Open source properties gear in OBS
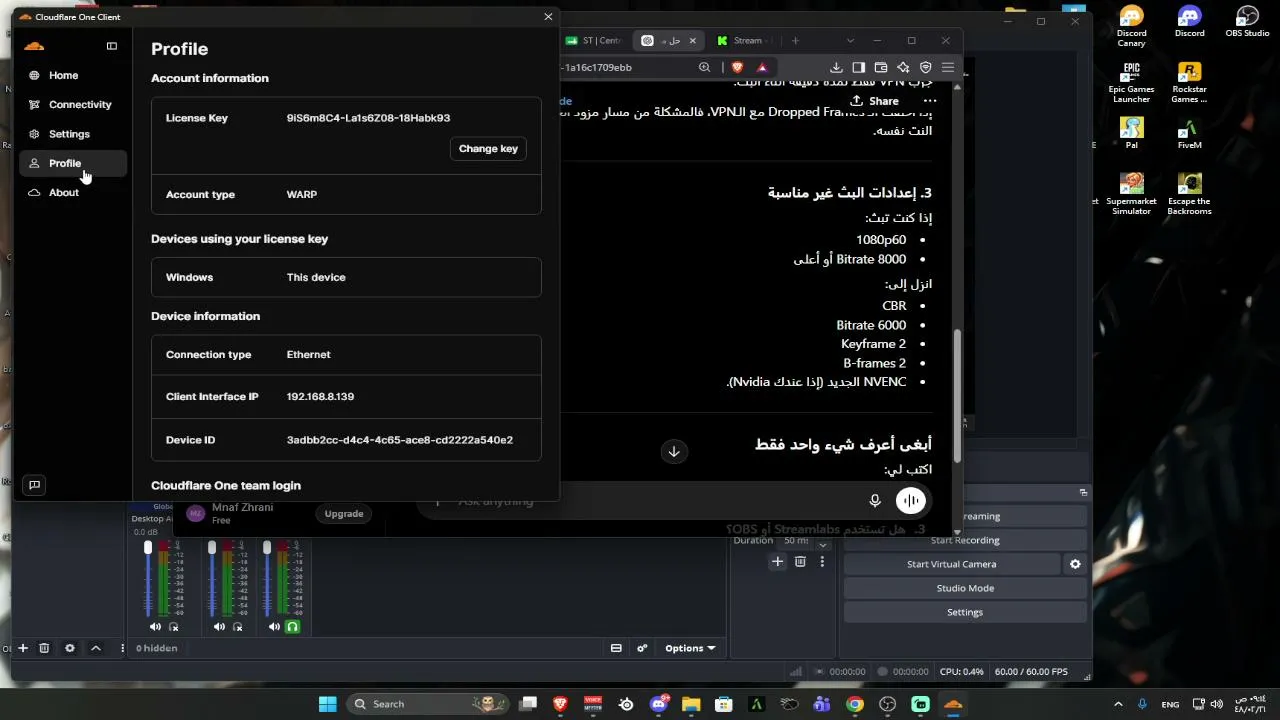1280x720 pixels. 70,648
